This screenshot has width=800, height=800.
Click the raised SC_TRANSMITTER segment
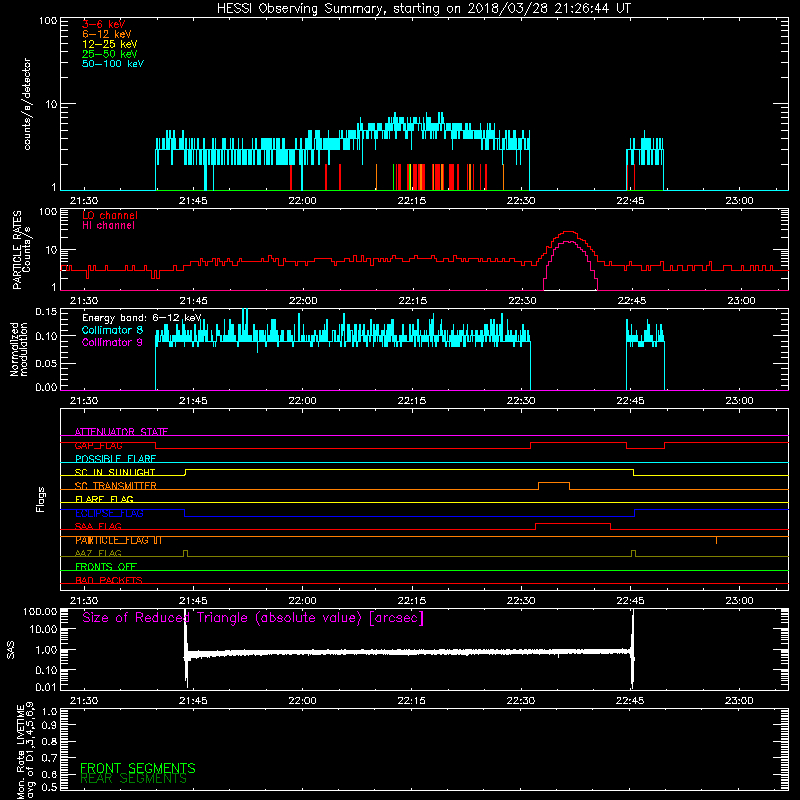tap(554, 483)
